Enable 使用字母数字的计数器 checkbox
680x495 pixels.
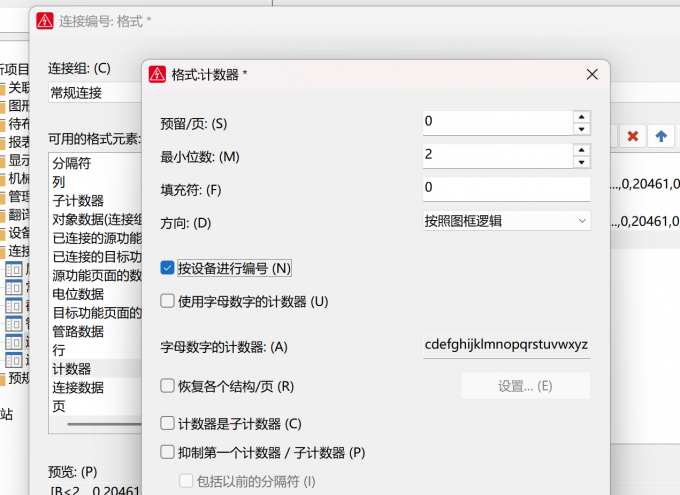tap(167, 301)
